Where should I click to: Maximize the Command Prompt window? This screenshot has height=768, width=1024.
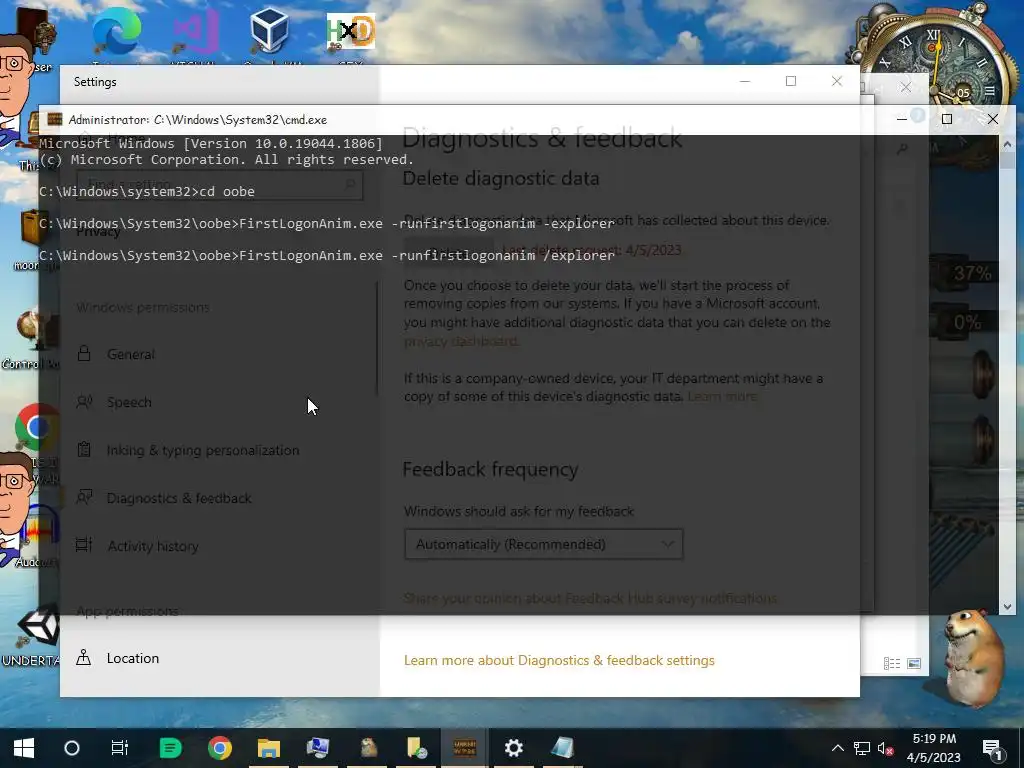(x=947, y=120)
